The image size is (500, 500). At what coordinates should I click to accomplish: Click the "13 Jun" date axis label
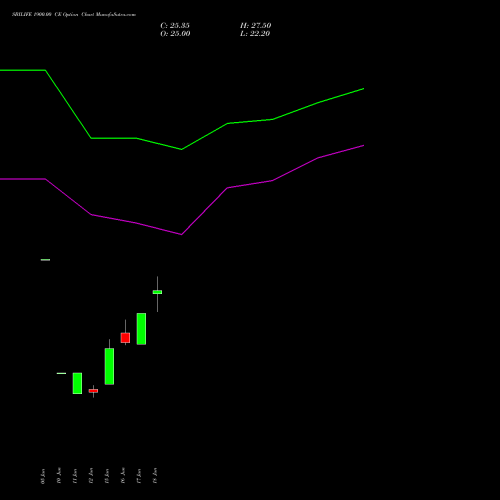tap(107, 476)
